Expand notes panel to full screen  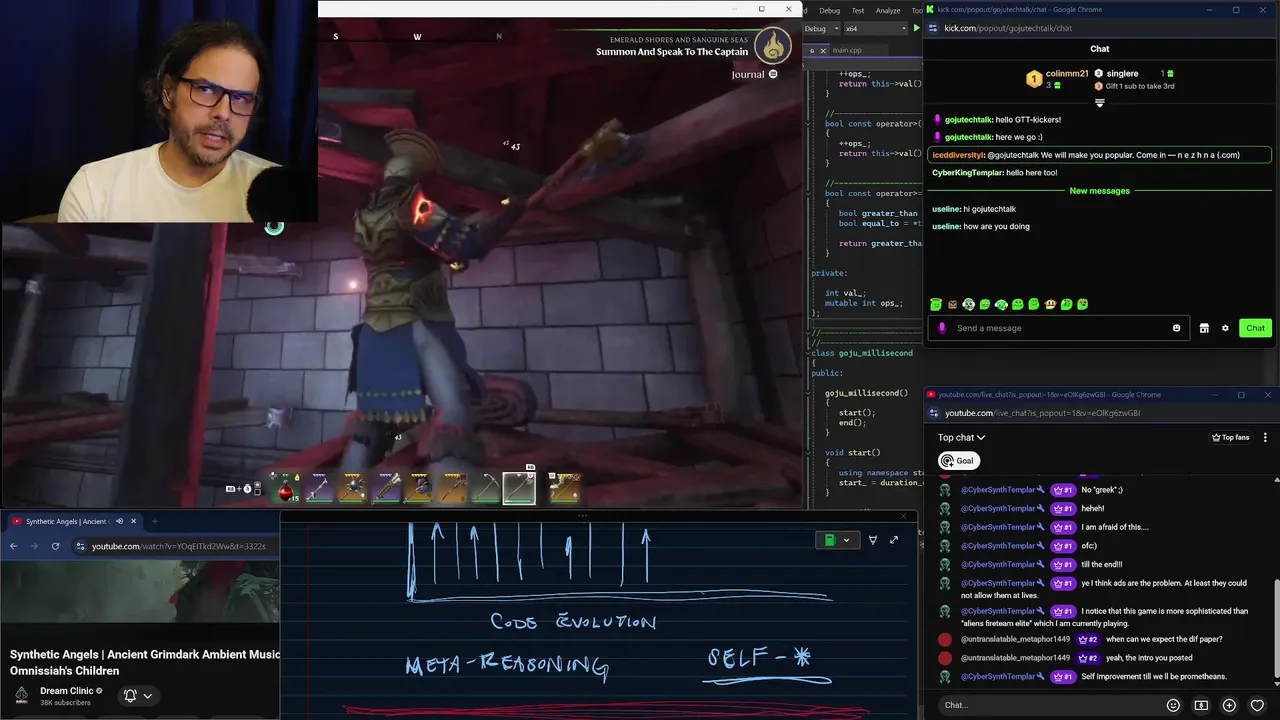[x=894, y=540]
